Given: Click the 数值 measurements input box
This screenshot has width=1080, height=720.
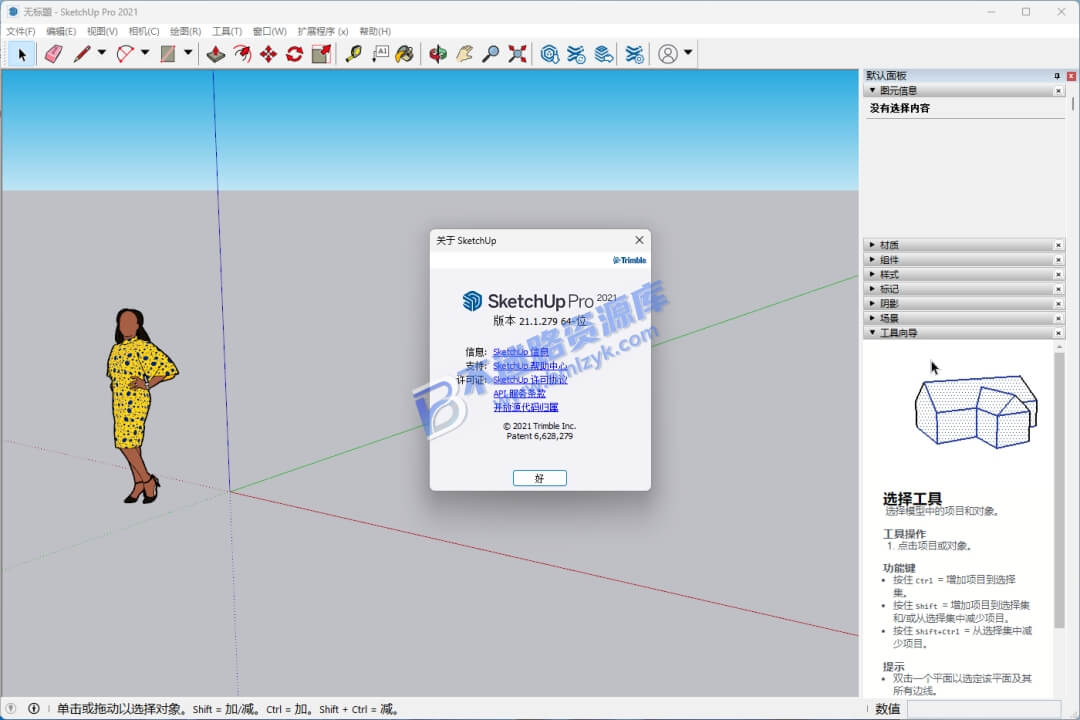Looking at the screenshot, I should [x=984, y=708].
